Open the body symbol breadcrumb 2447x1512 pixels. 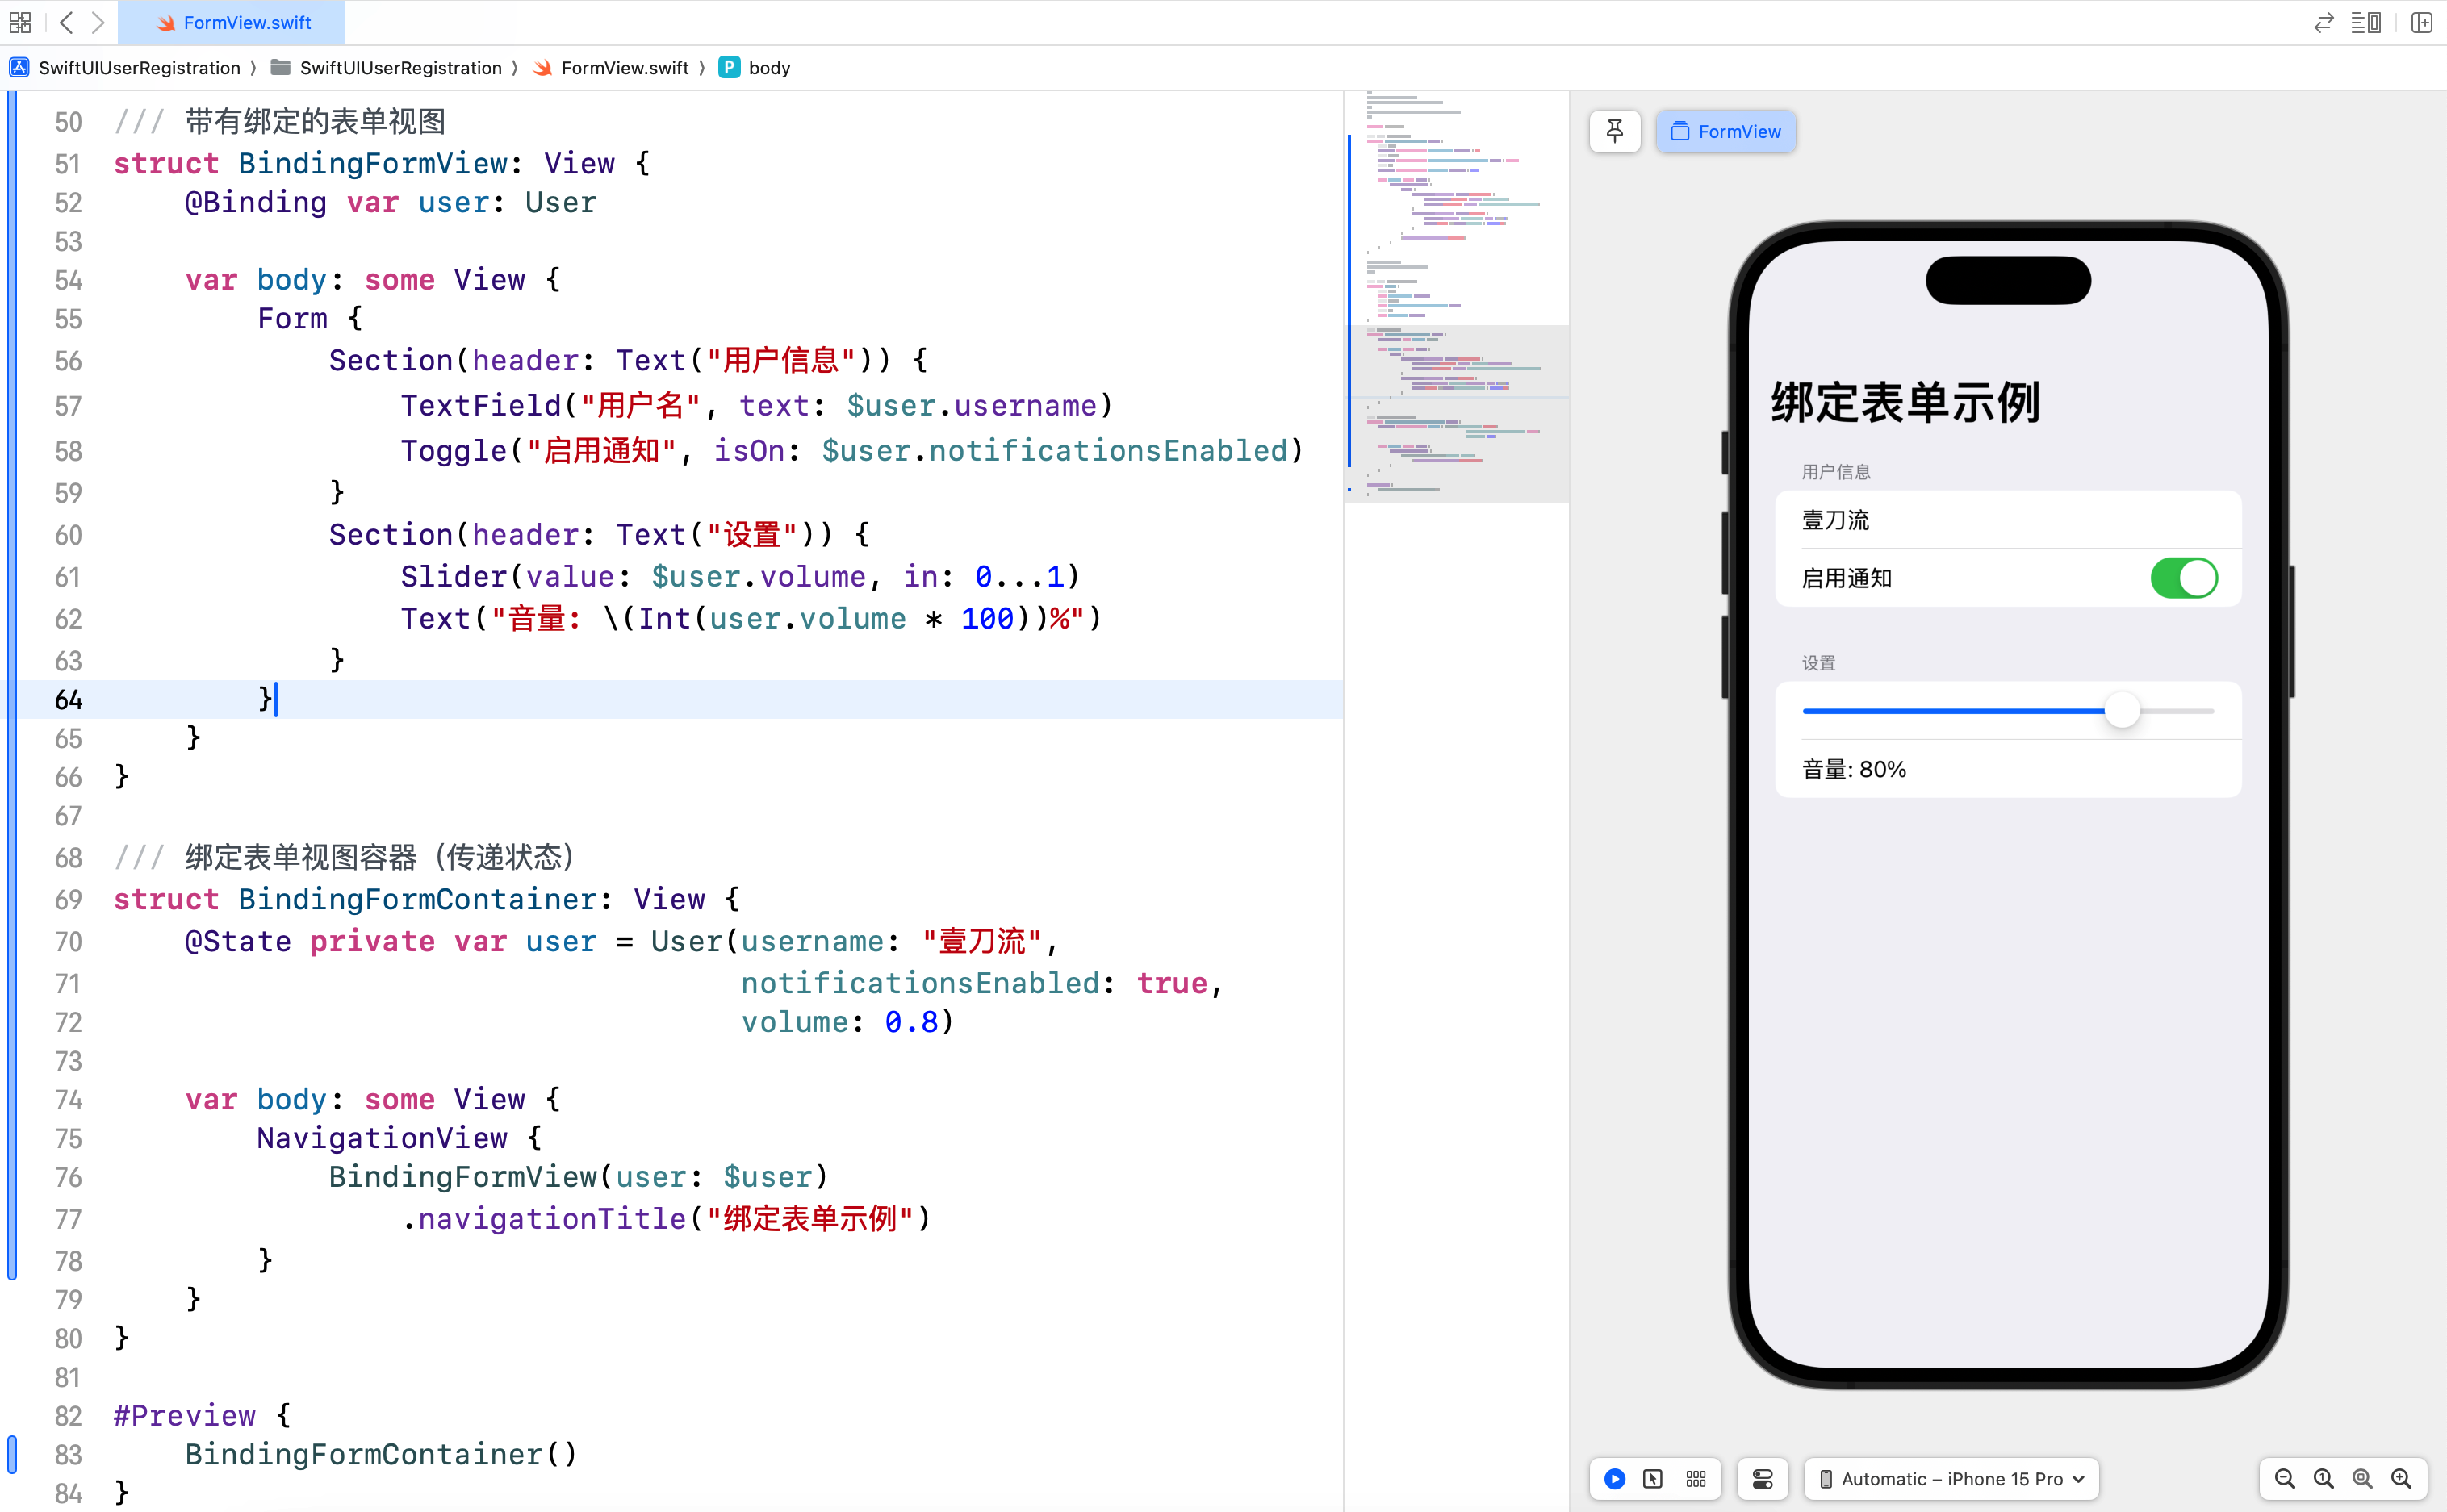tap(755, 68)
